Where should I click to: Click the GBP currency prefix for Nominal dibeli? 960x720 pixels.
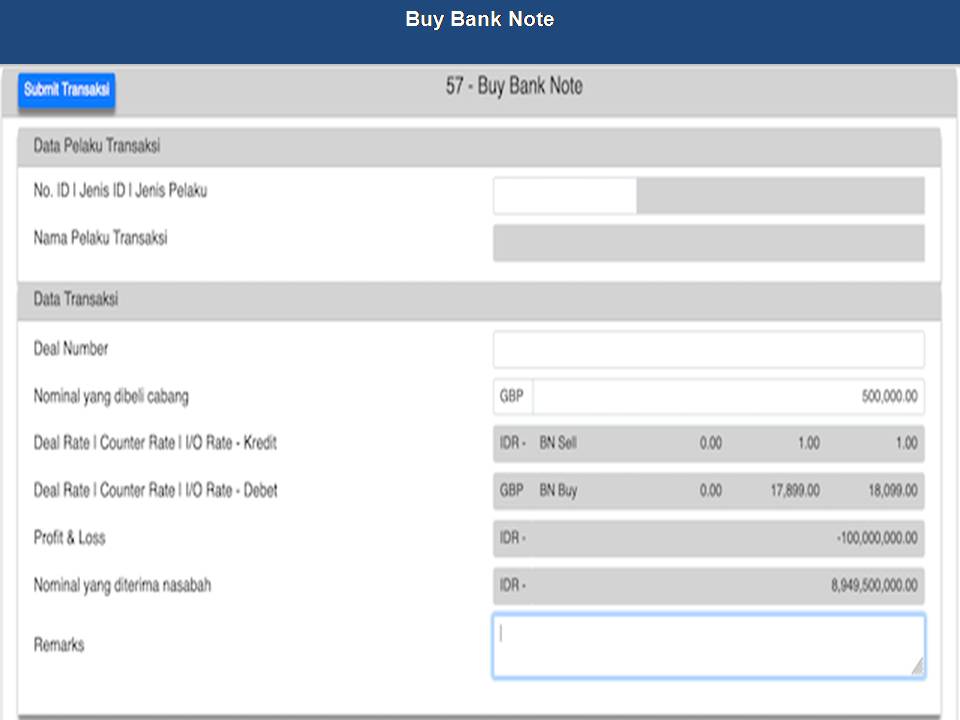pos(512,396)
